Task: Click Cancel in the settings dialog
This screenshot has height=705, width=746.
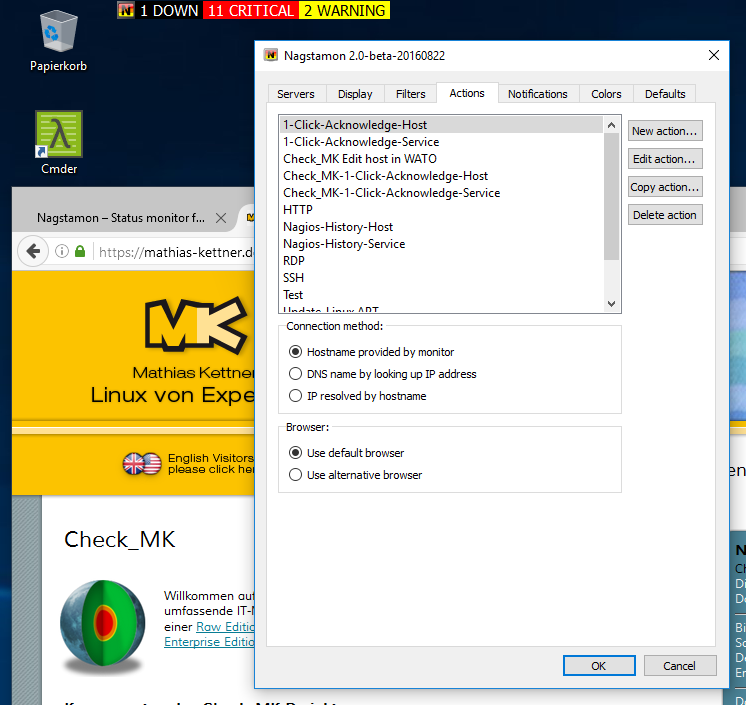Action: (679, 666)
